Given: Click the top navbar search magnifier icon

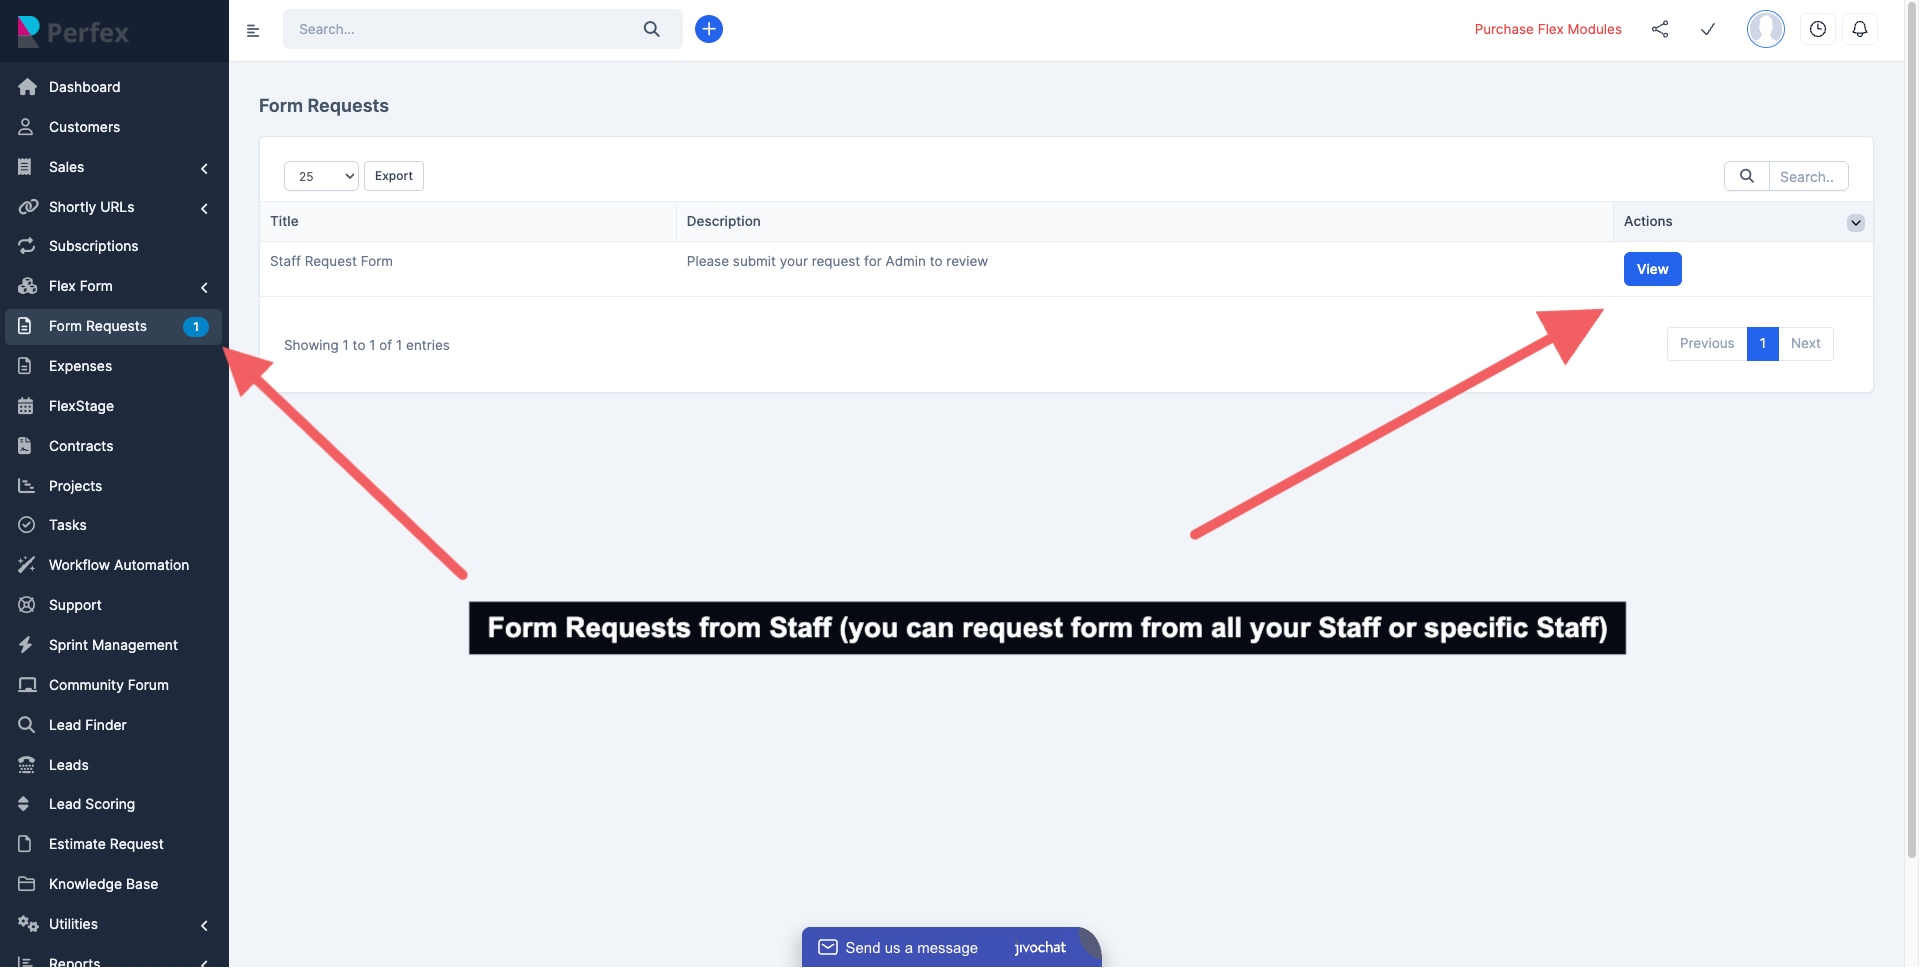Looking at the screenshot, I should coord(652,29).
